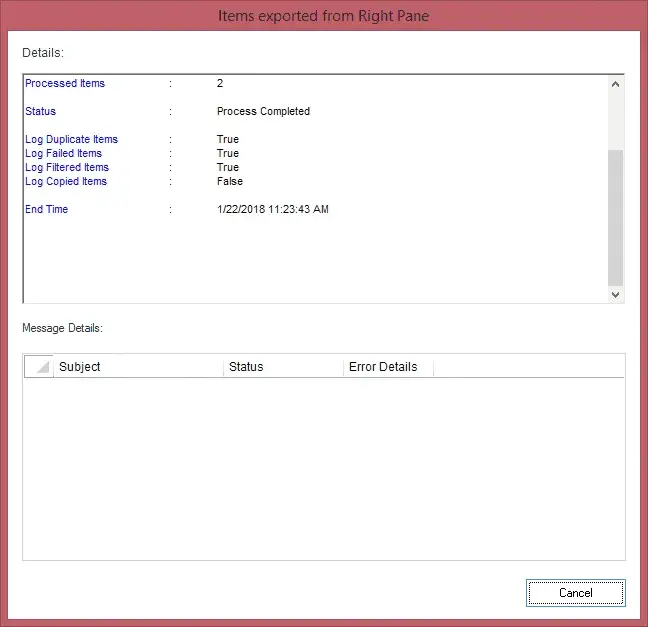Click the Log Failed Items label

(63, 154)
